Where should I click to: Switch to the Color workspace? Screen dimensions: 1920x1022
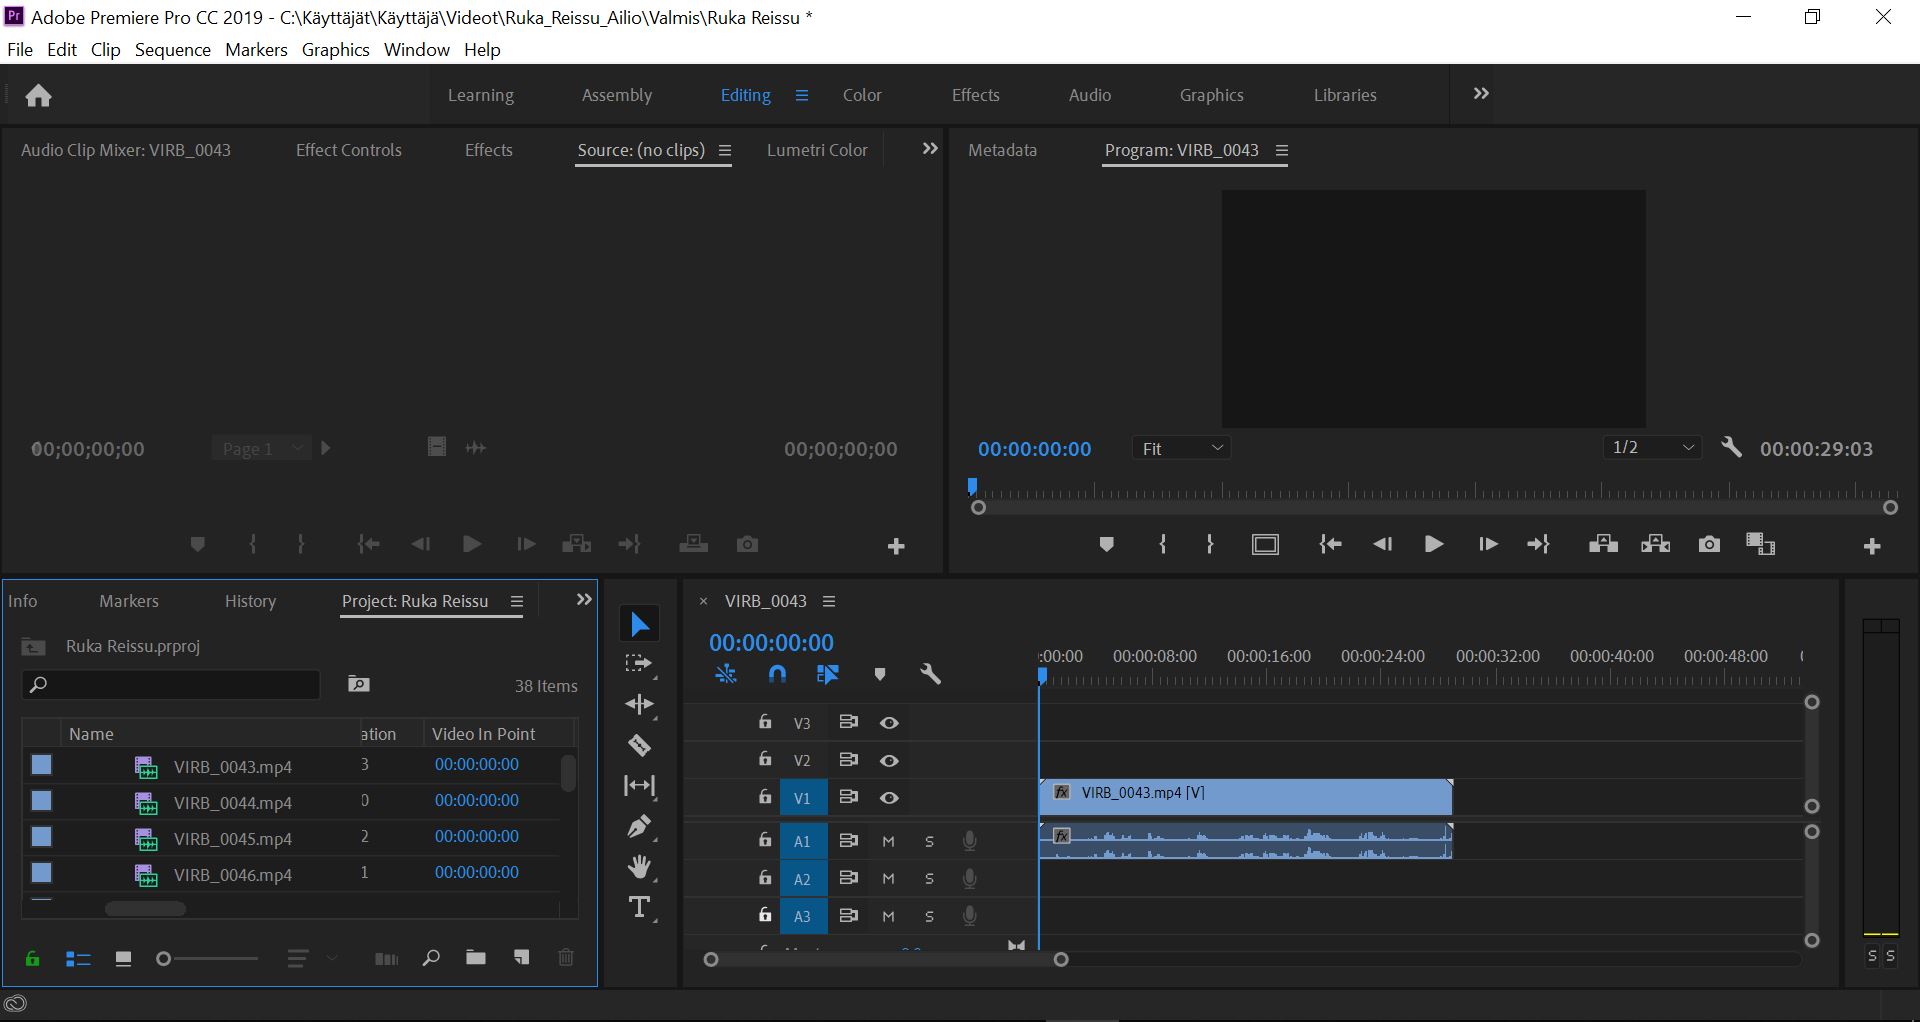862,95
